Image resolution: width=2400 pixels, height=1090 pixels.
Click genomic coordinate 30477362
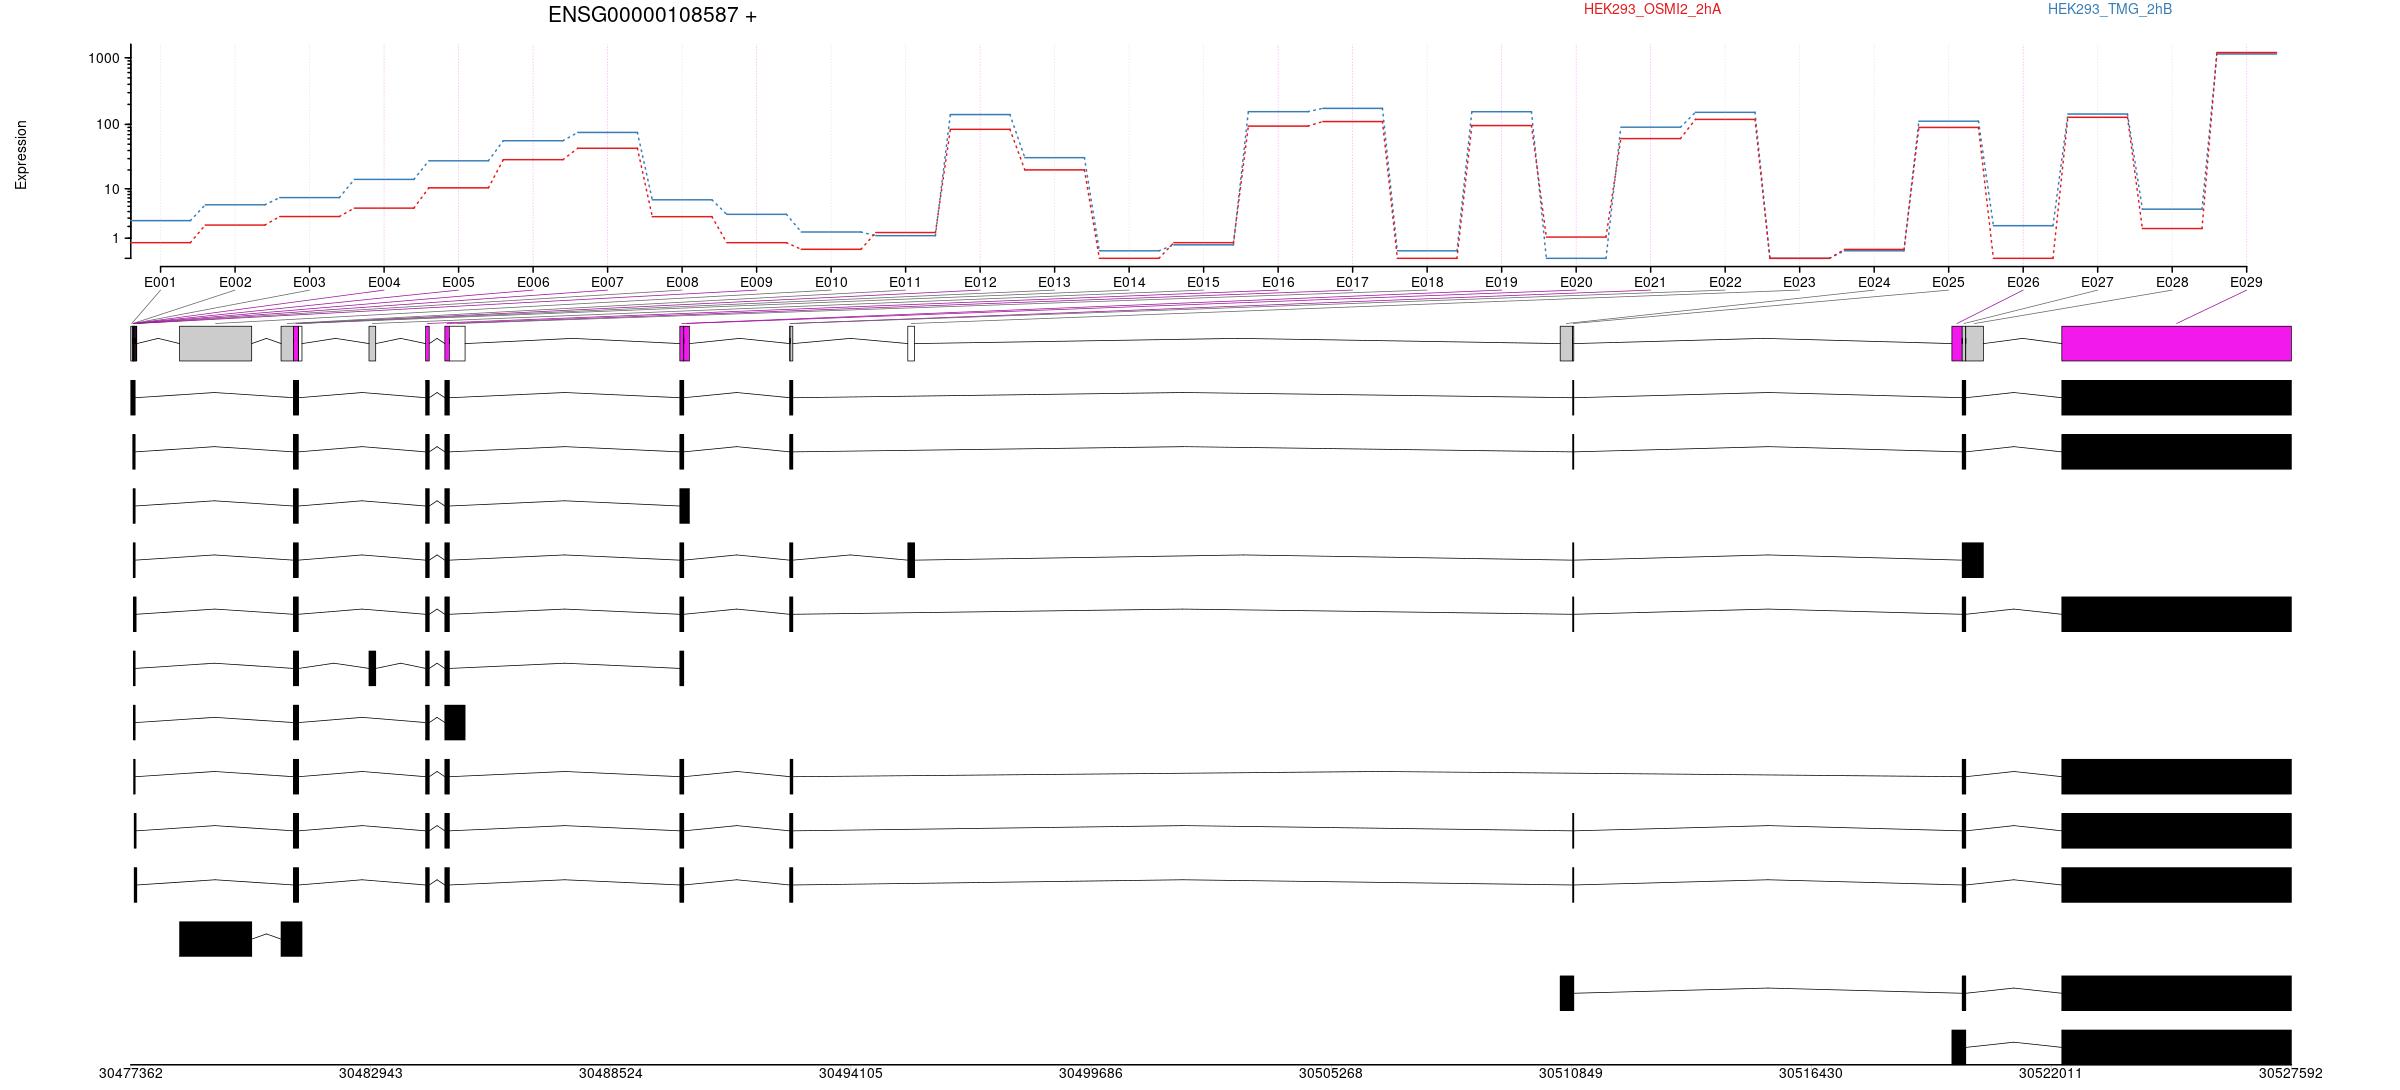[131, 1074]
